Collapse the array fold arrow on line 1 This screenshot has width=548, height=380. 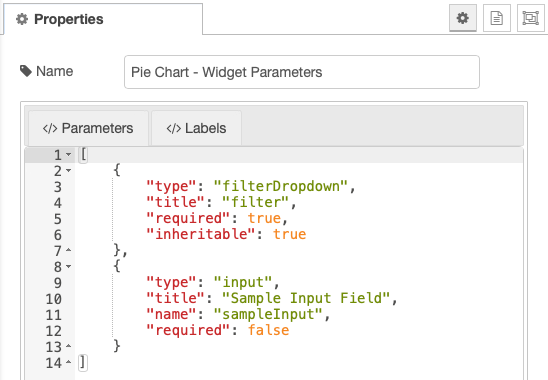68,155
